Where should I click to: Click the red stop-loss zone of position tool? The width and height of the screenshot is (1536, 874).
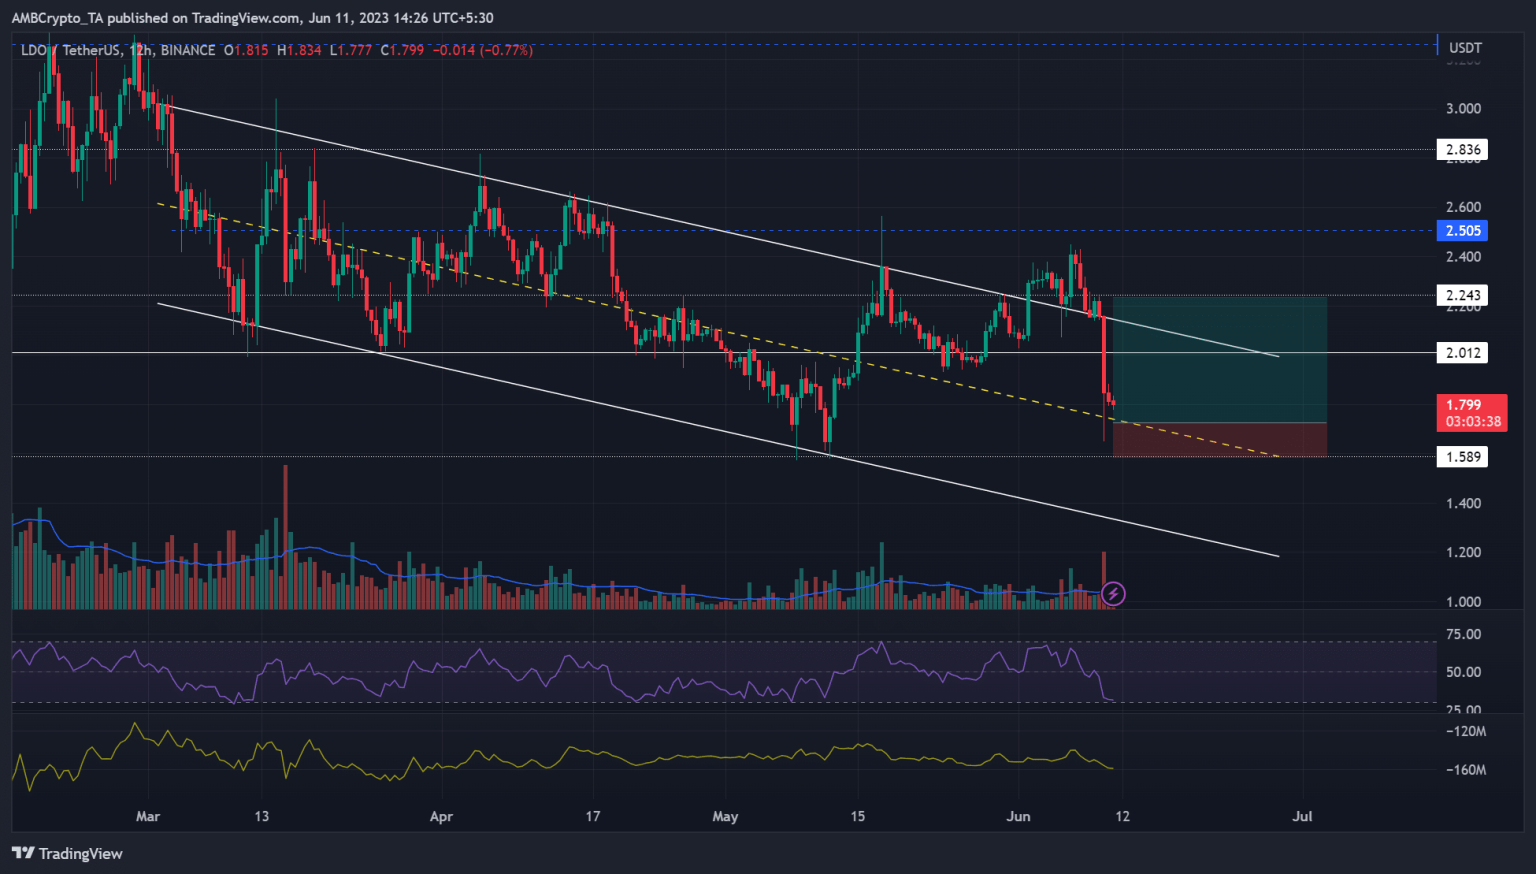[x=1219, y=440]
